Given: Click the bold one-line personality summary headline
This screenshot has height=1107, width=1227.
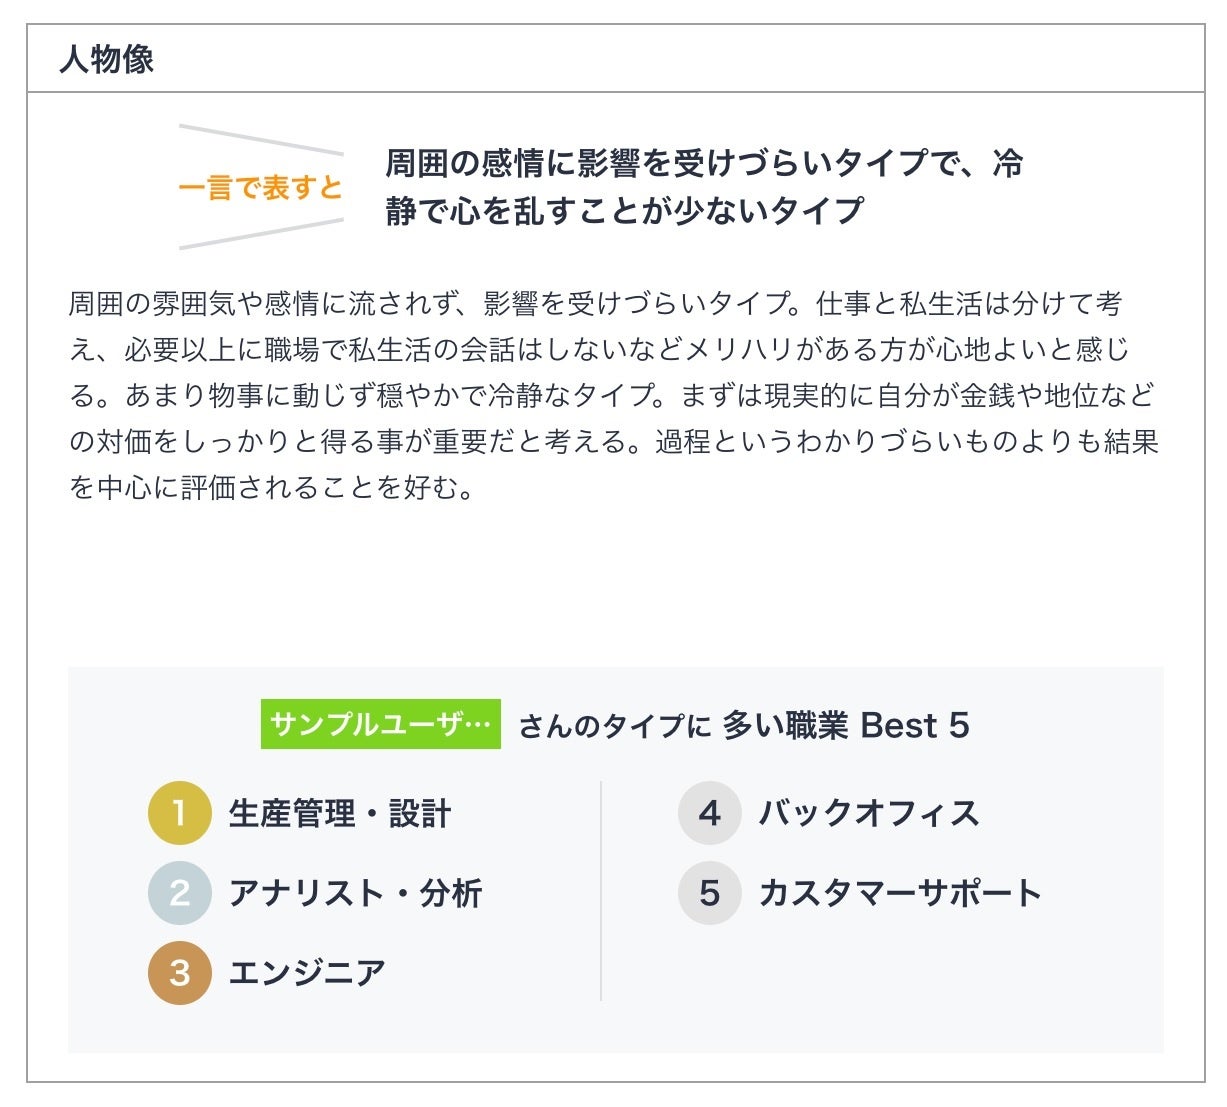Looking at the screenshot, I should [x=704, y=187].
